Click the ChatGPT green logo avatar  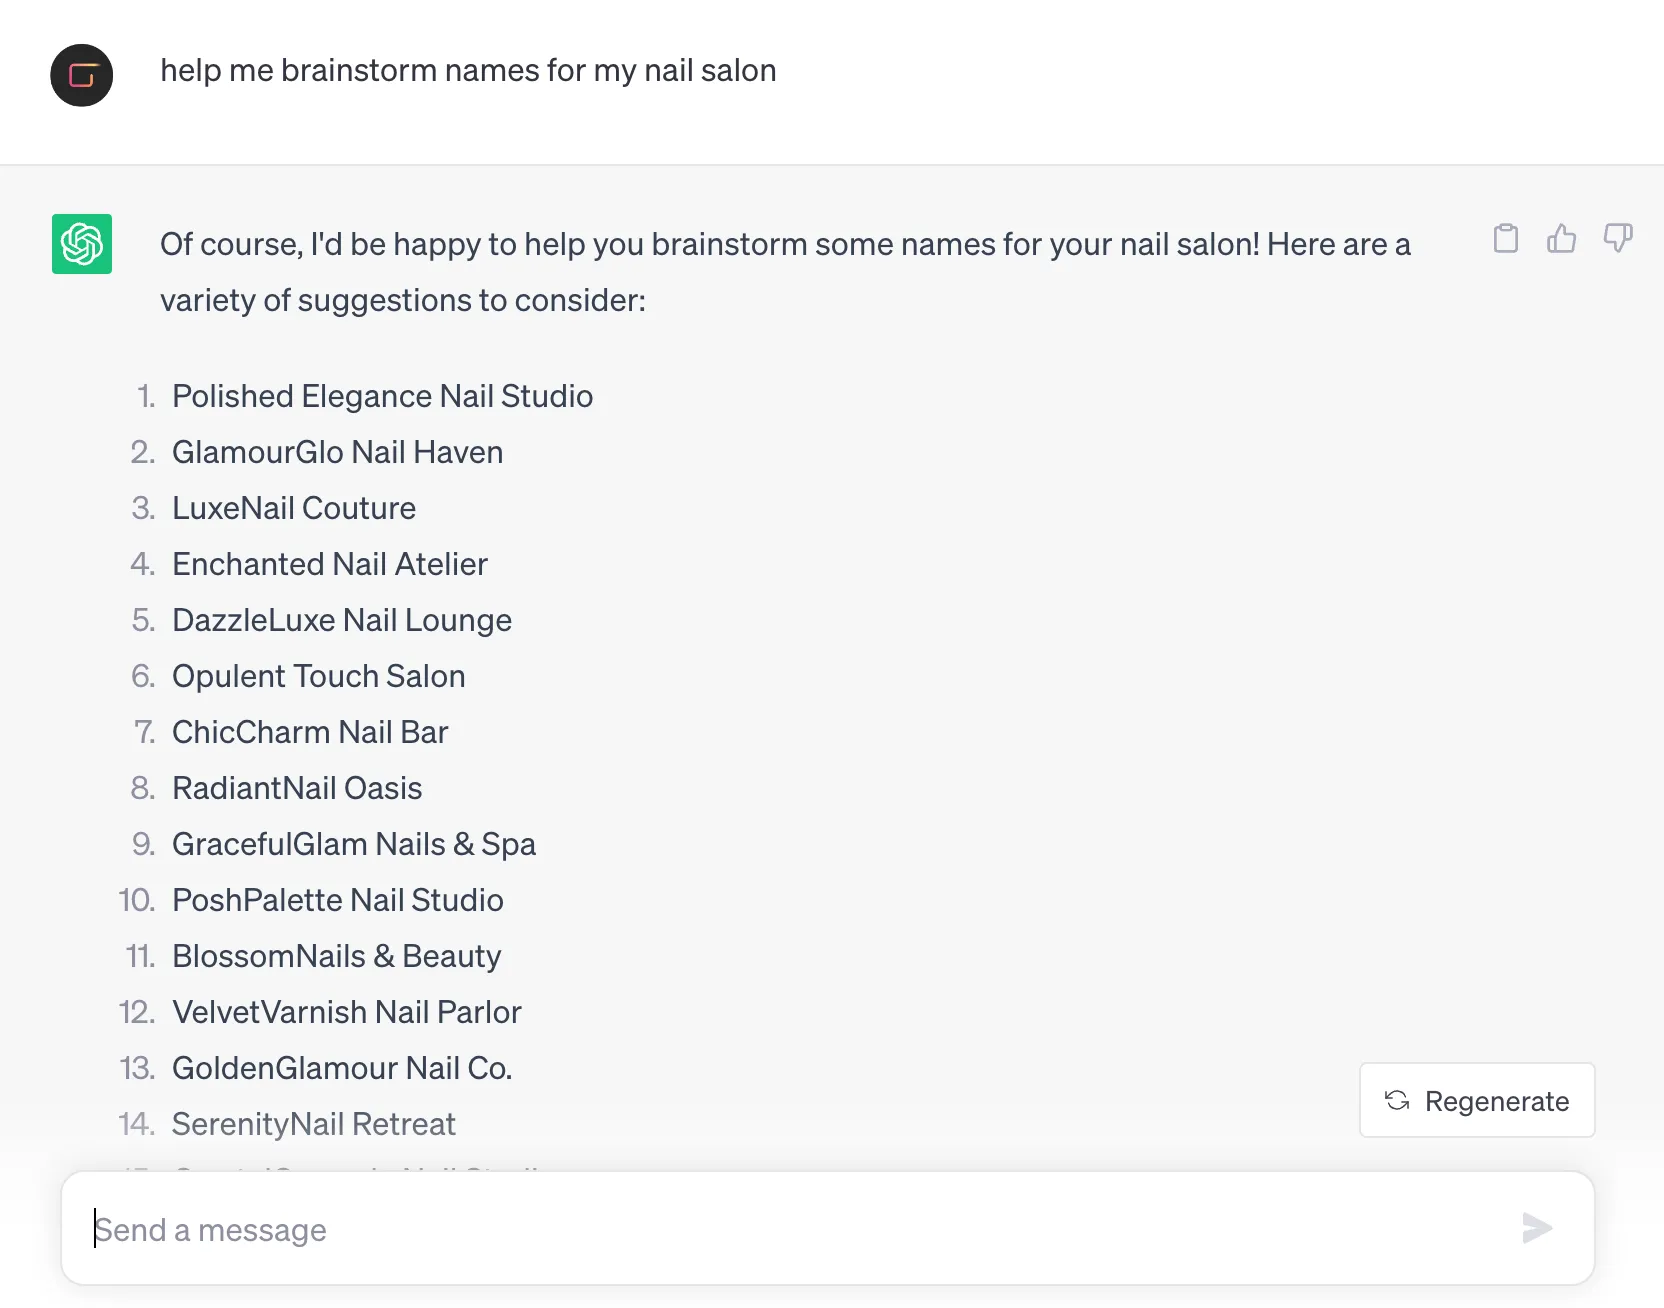pos(82,243)
